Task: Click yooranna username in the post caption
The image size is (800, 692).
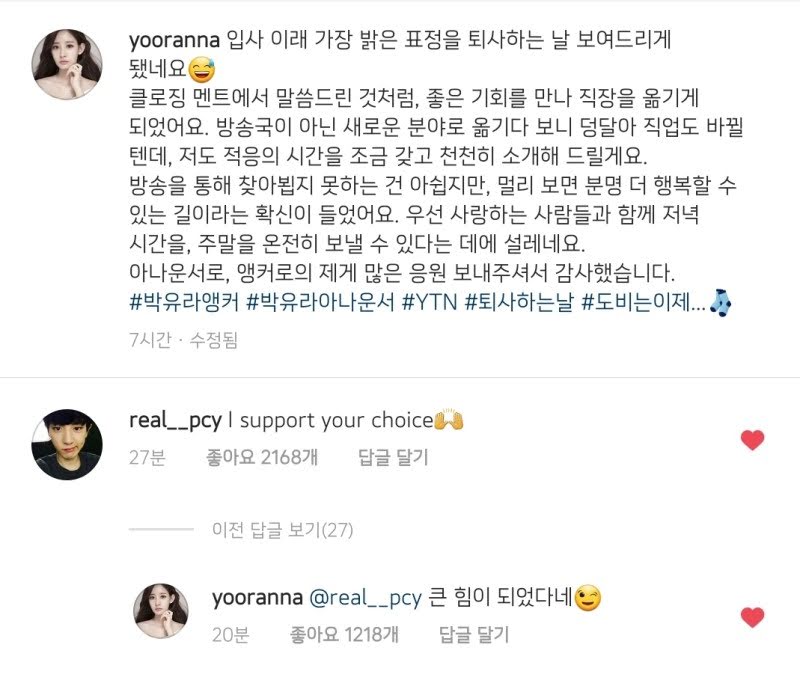Action: coord(174,40)
